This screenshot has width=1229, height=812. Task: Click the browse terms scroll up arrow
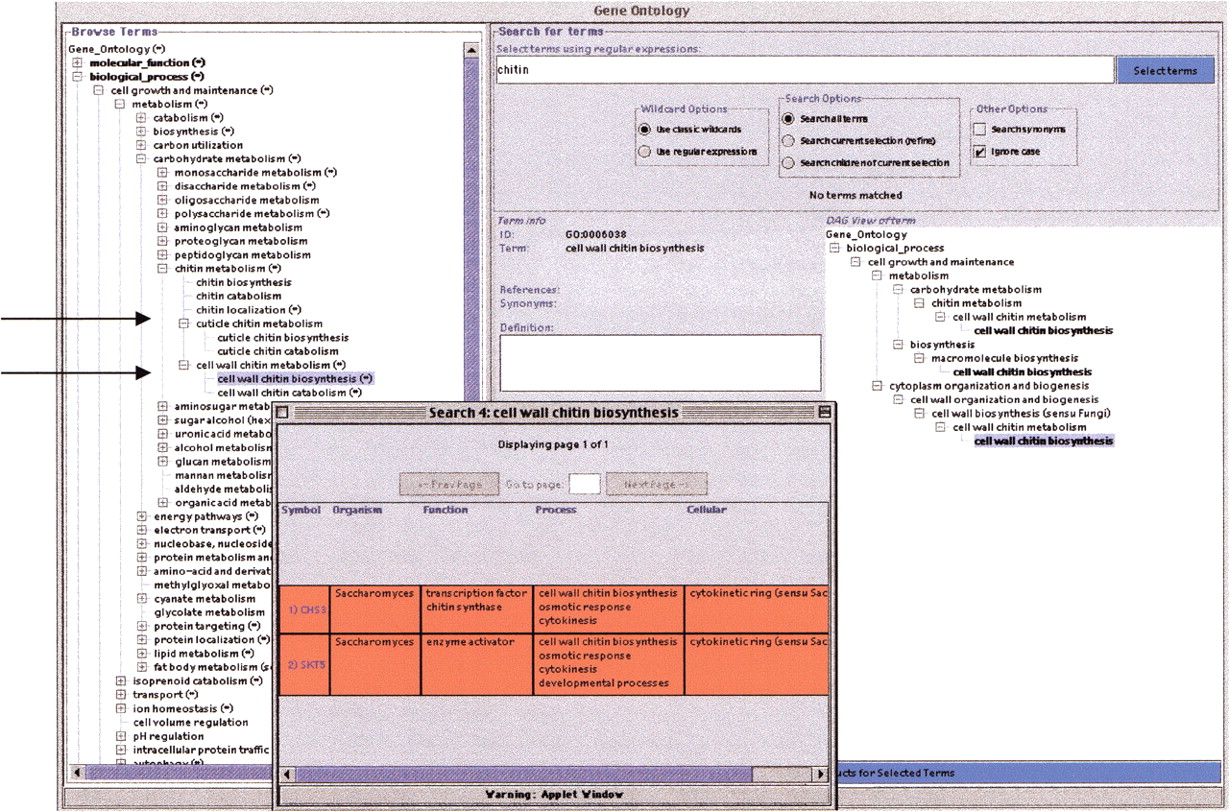471,49
